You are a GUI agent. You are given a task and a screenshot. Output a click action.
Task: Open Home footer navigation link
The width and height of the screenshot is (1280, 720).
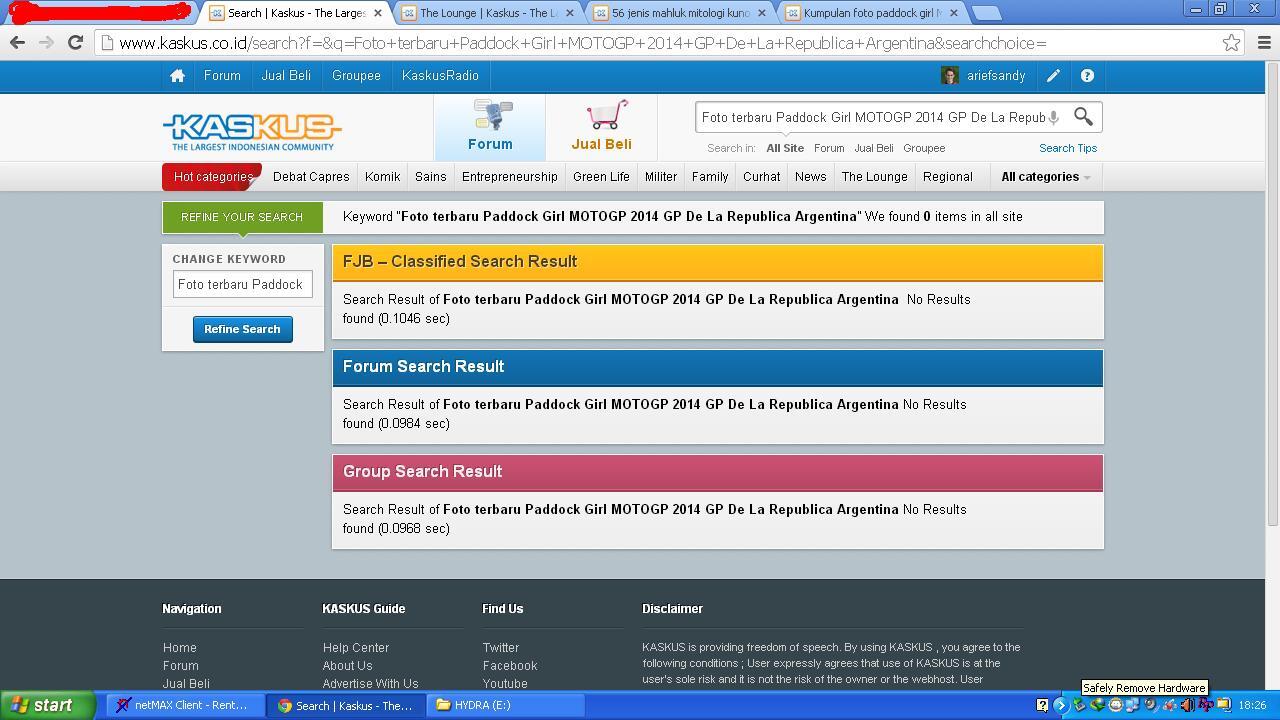(x=180, y=648)
